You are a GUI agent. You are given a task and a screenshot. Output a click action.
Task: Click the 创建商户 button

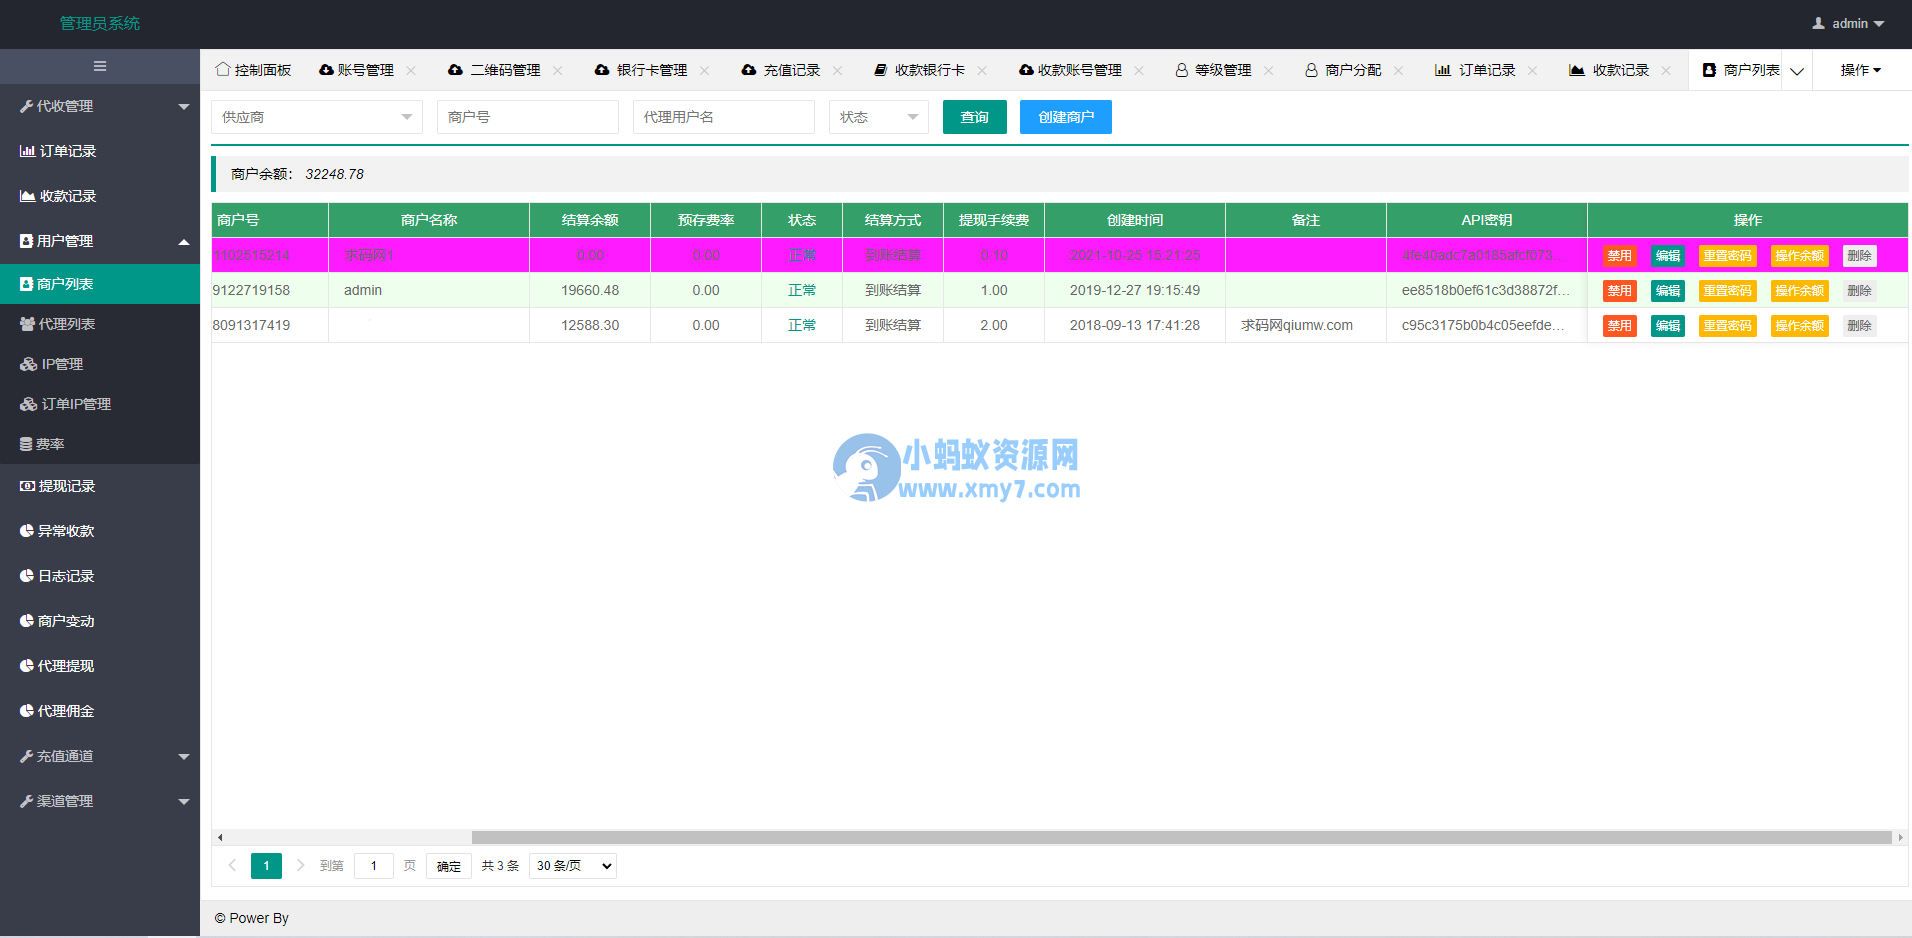(1065, 117)
